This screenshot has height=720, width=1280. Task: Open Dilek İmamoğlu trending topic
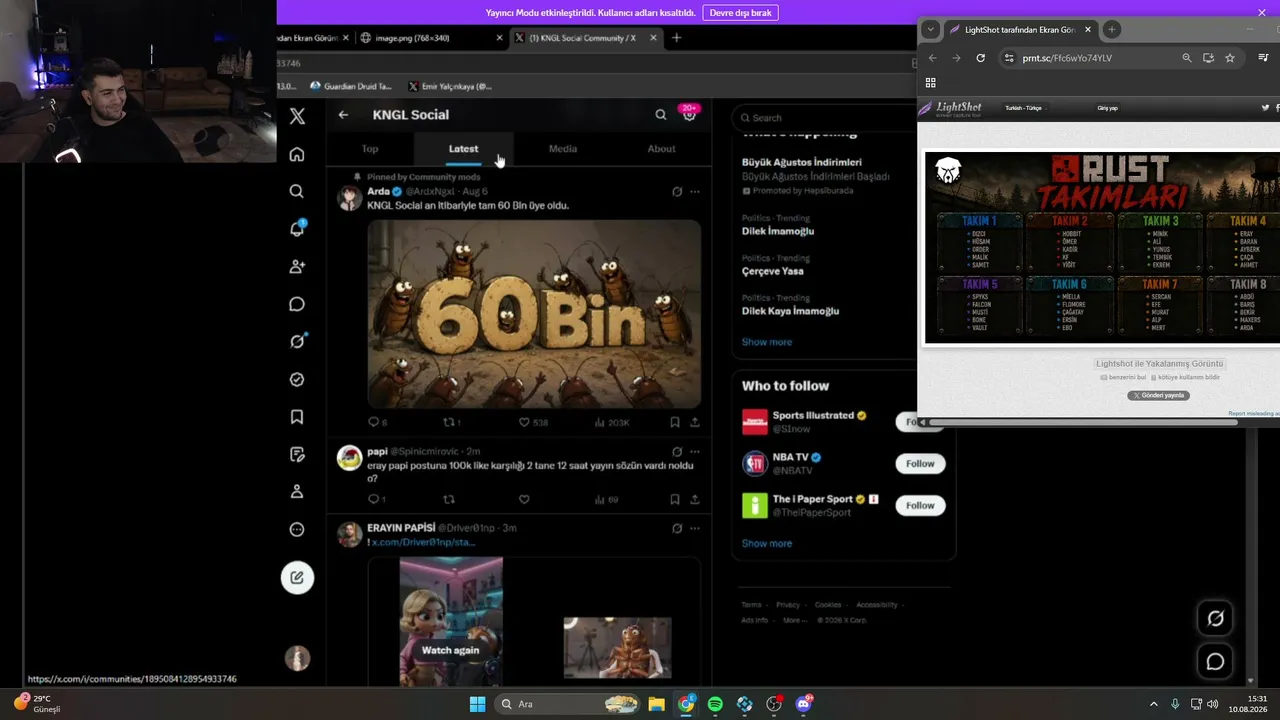point(778,231)
